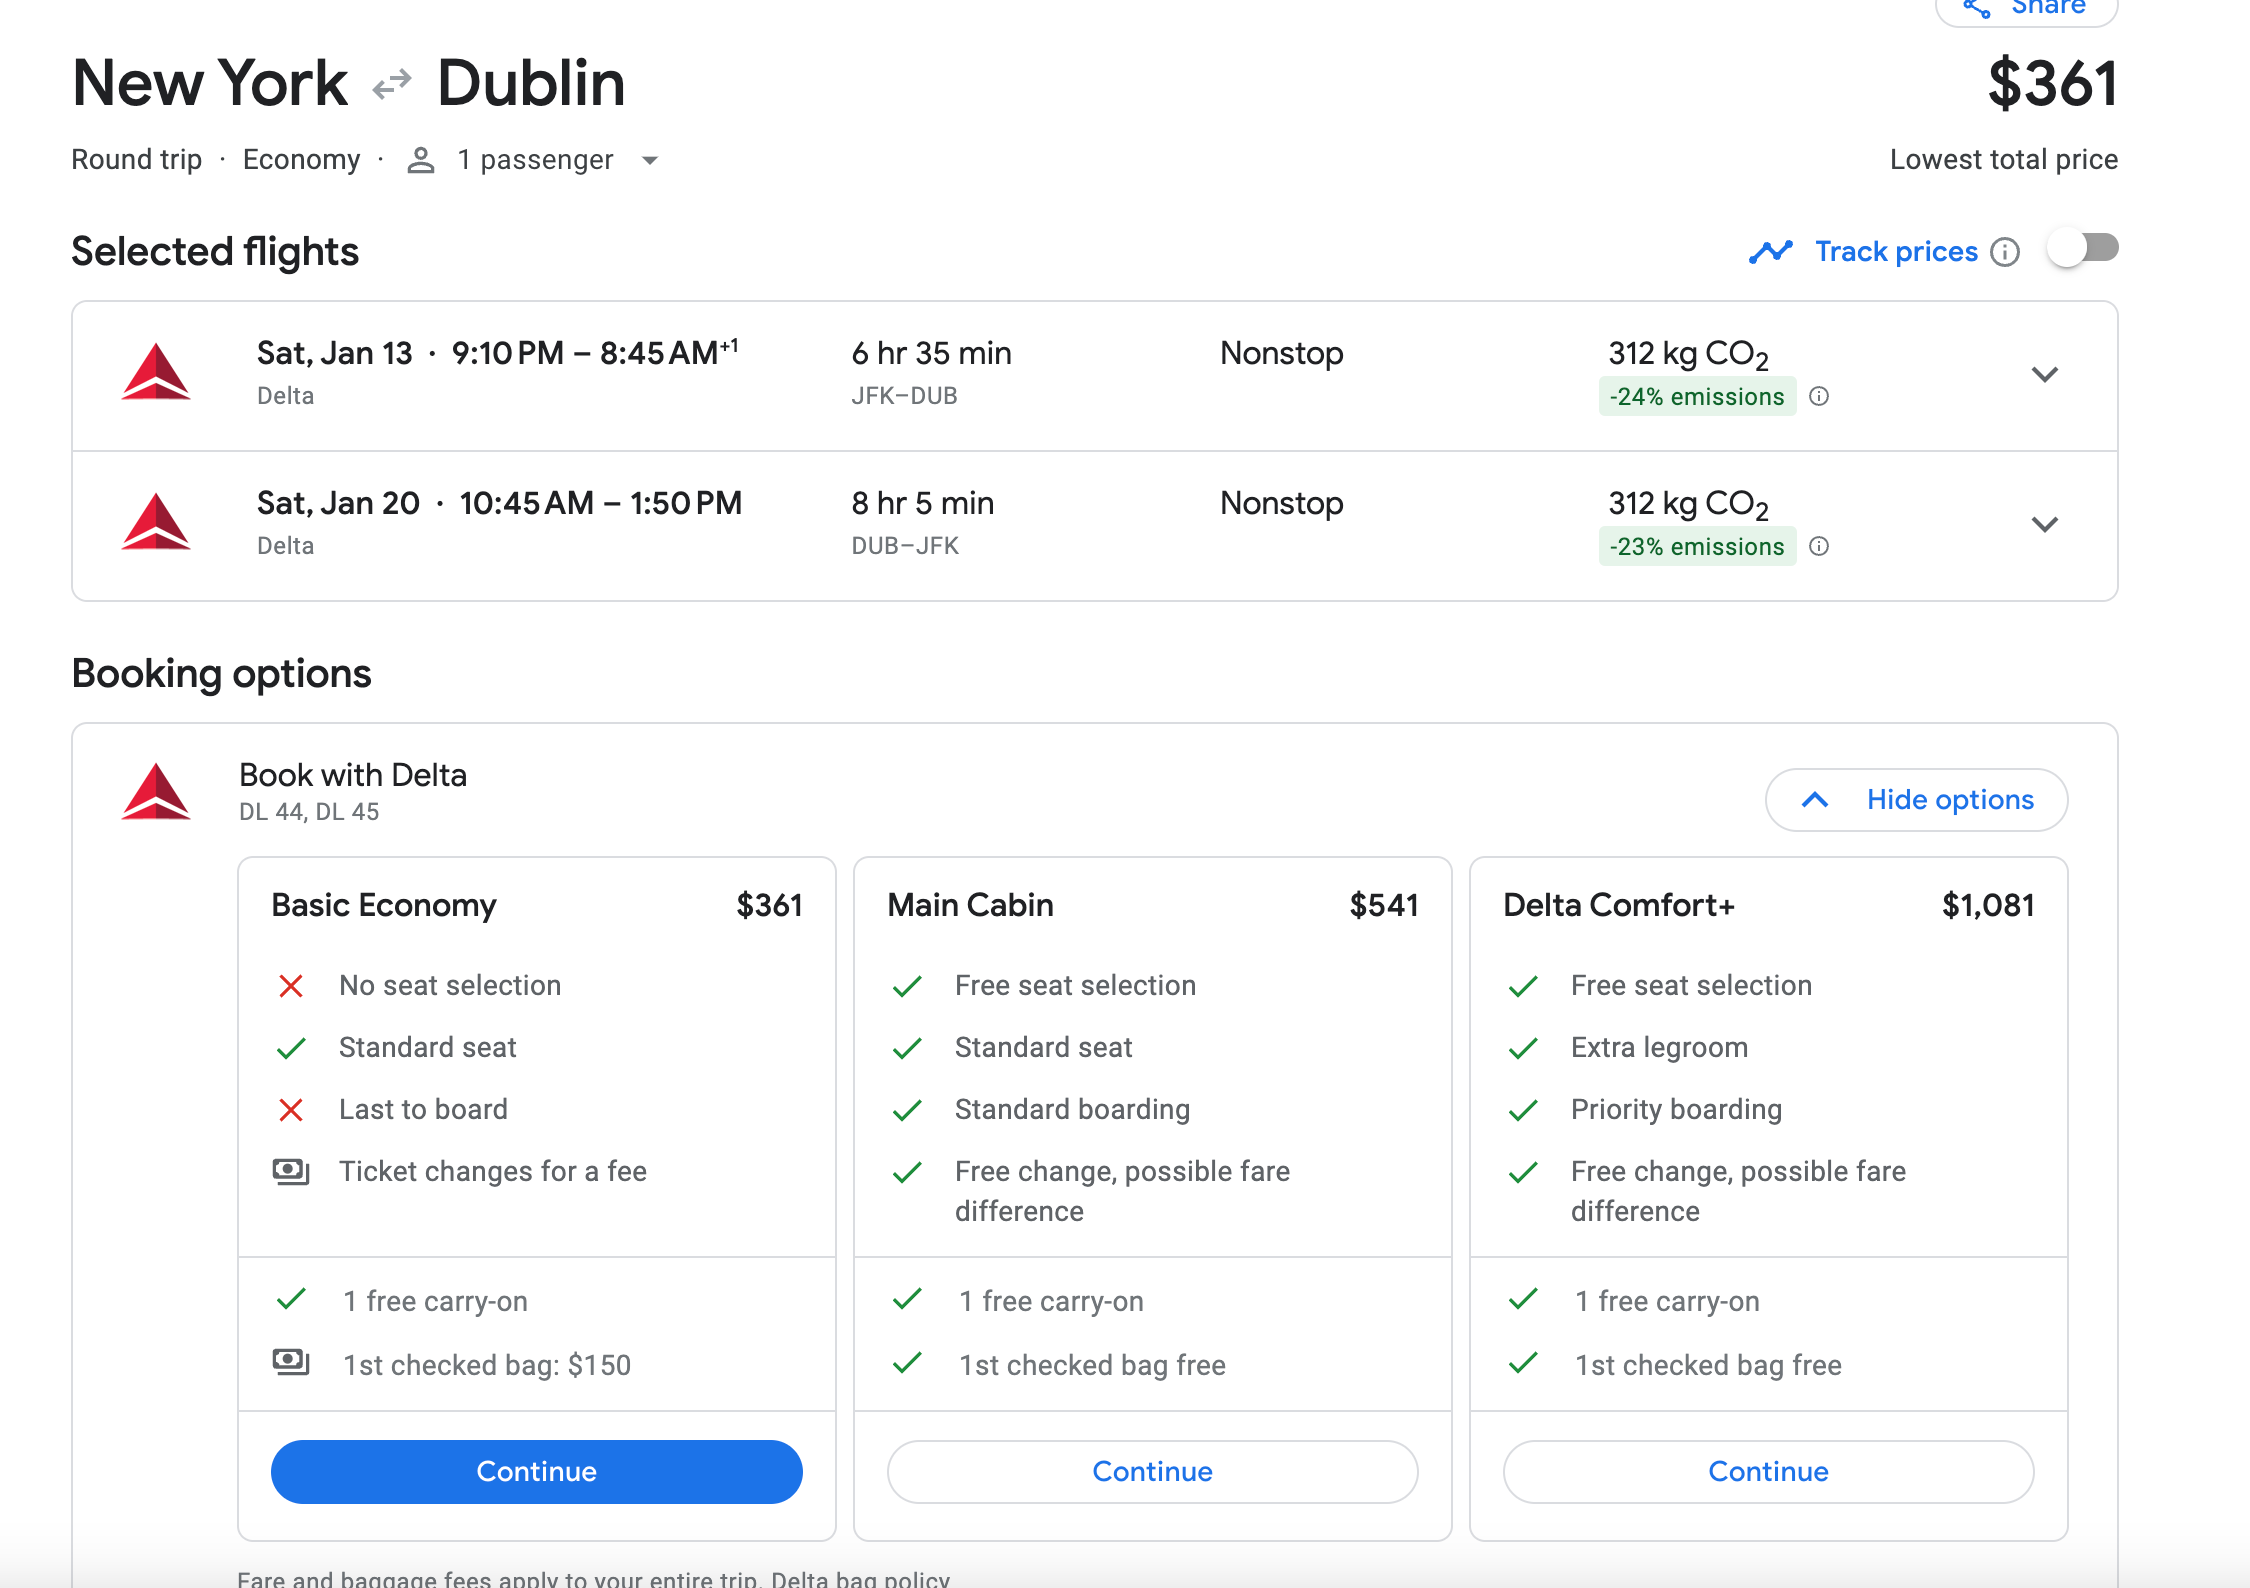Open the 1 passenger dropdown arrow

pos(650,161)
